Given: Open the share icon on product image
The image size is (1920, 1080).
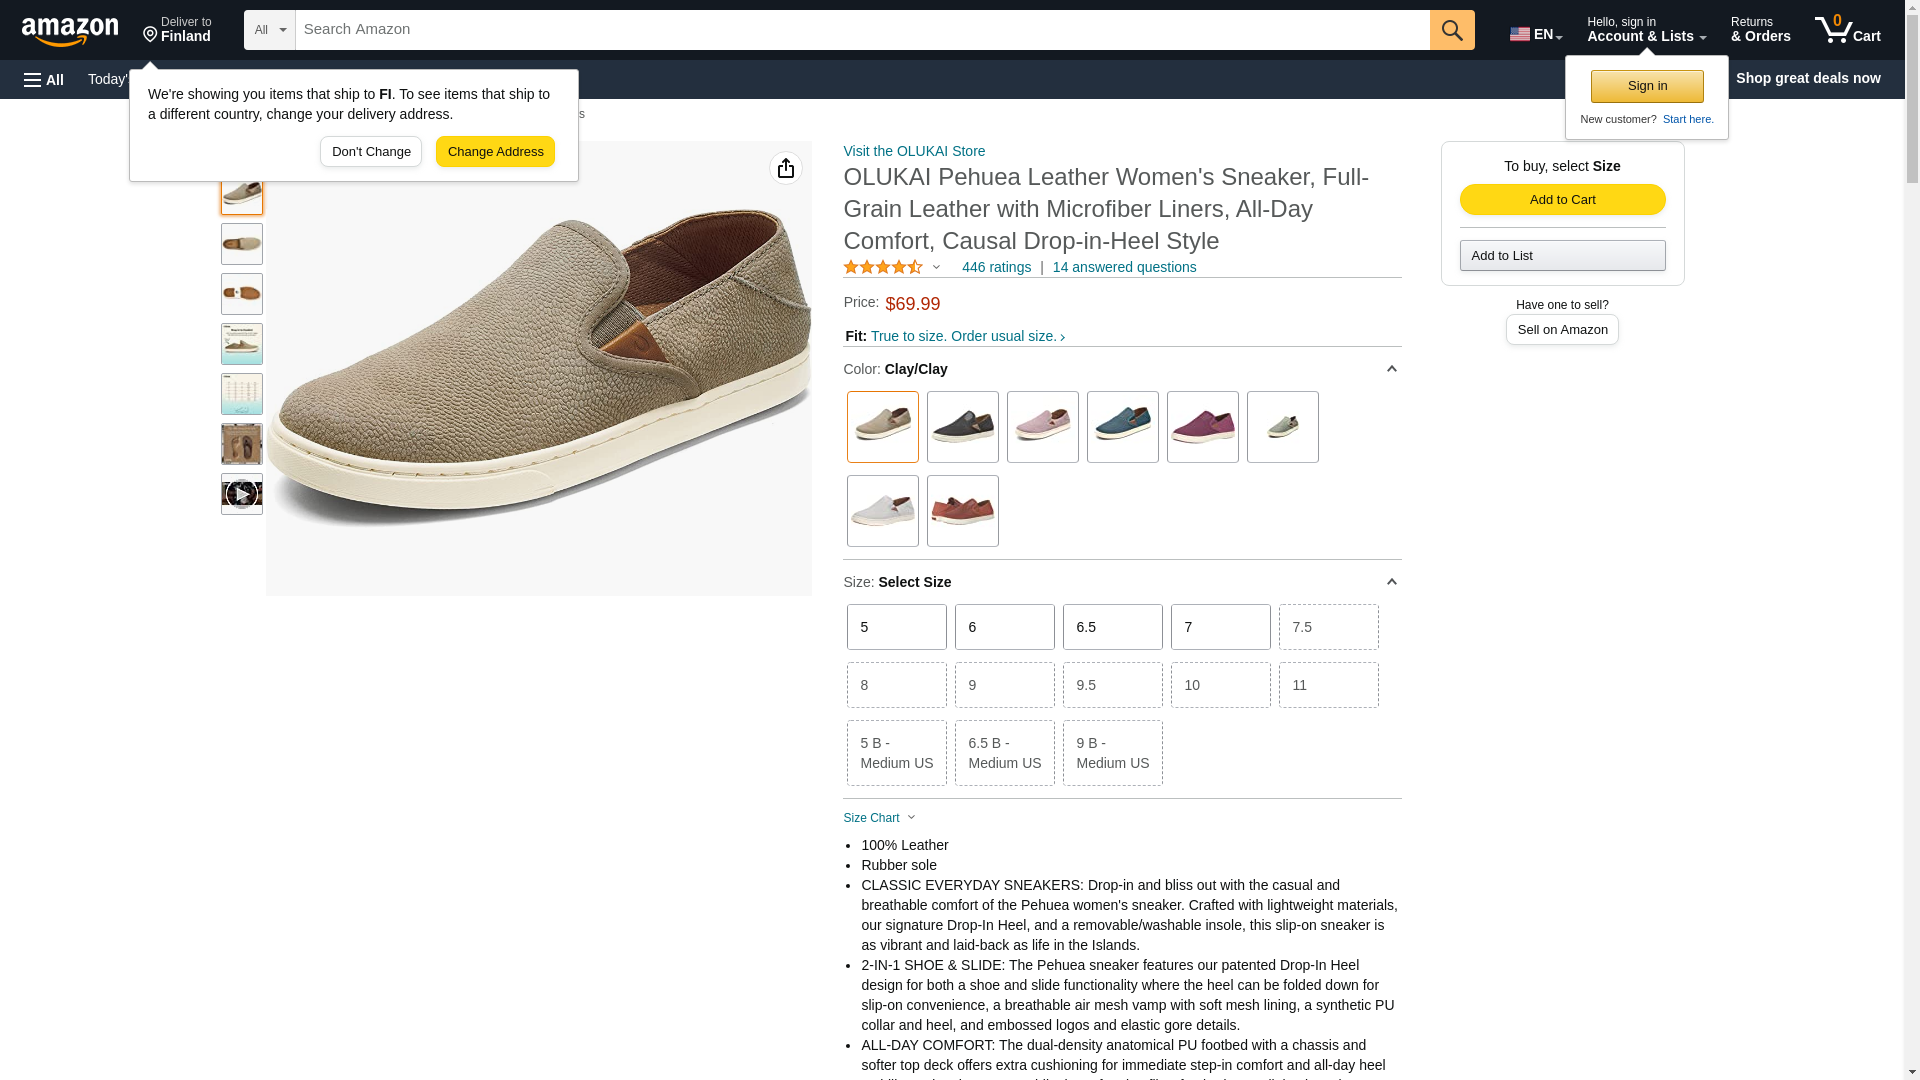Looking at the screenshot, I should [x=785, y=168].
